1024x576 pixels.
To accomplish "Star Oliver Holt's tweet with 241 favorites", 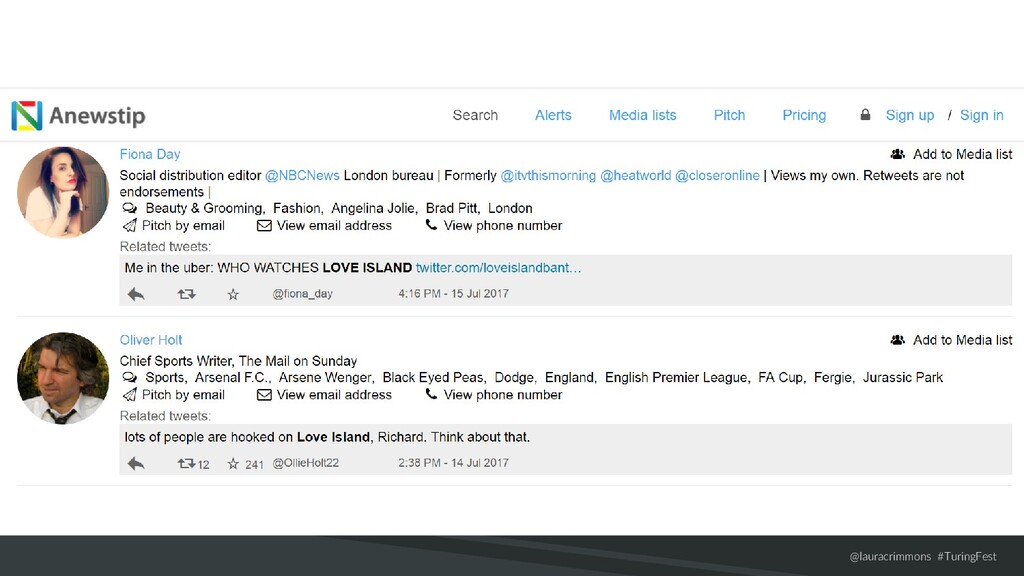I will coord(233,464).
